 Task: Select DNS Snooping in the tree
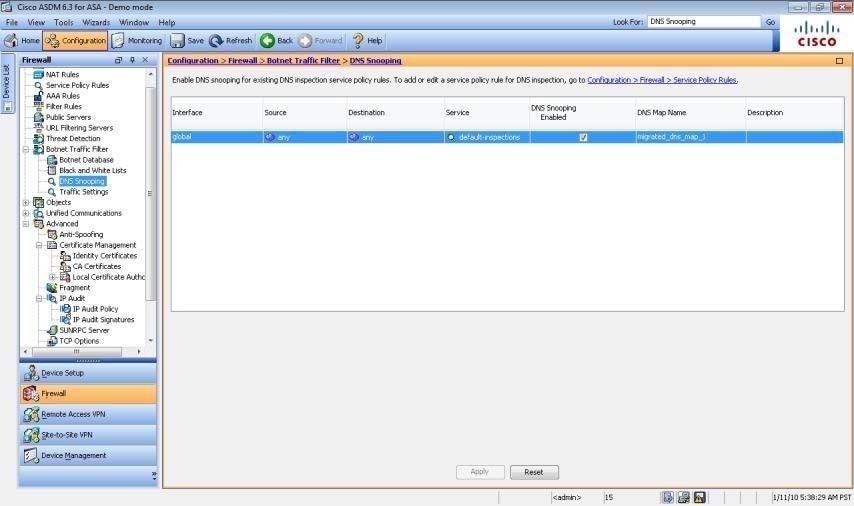click(x=82, y=181)
